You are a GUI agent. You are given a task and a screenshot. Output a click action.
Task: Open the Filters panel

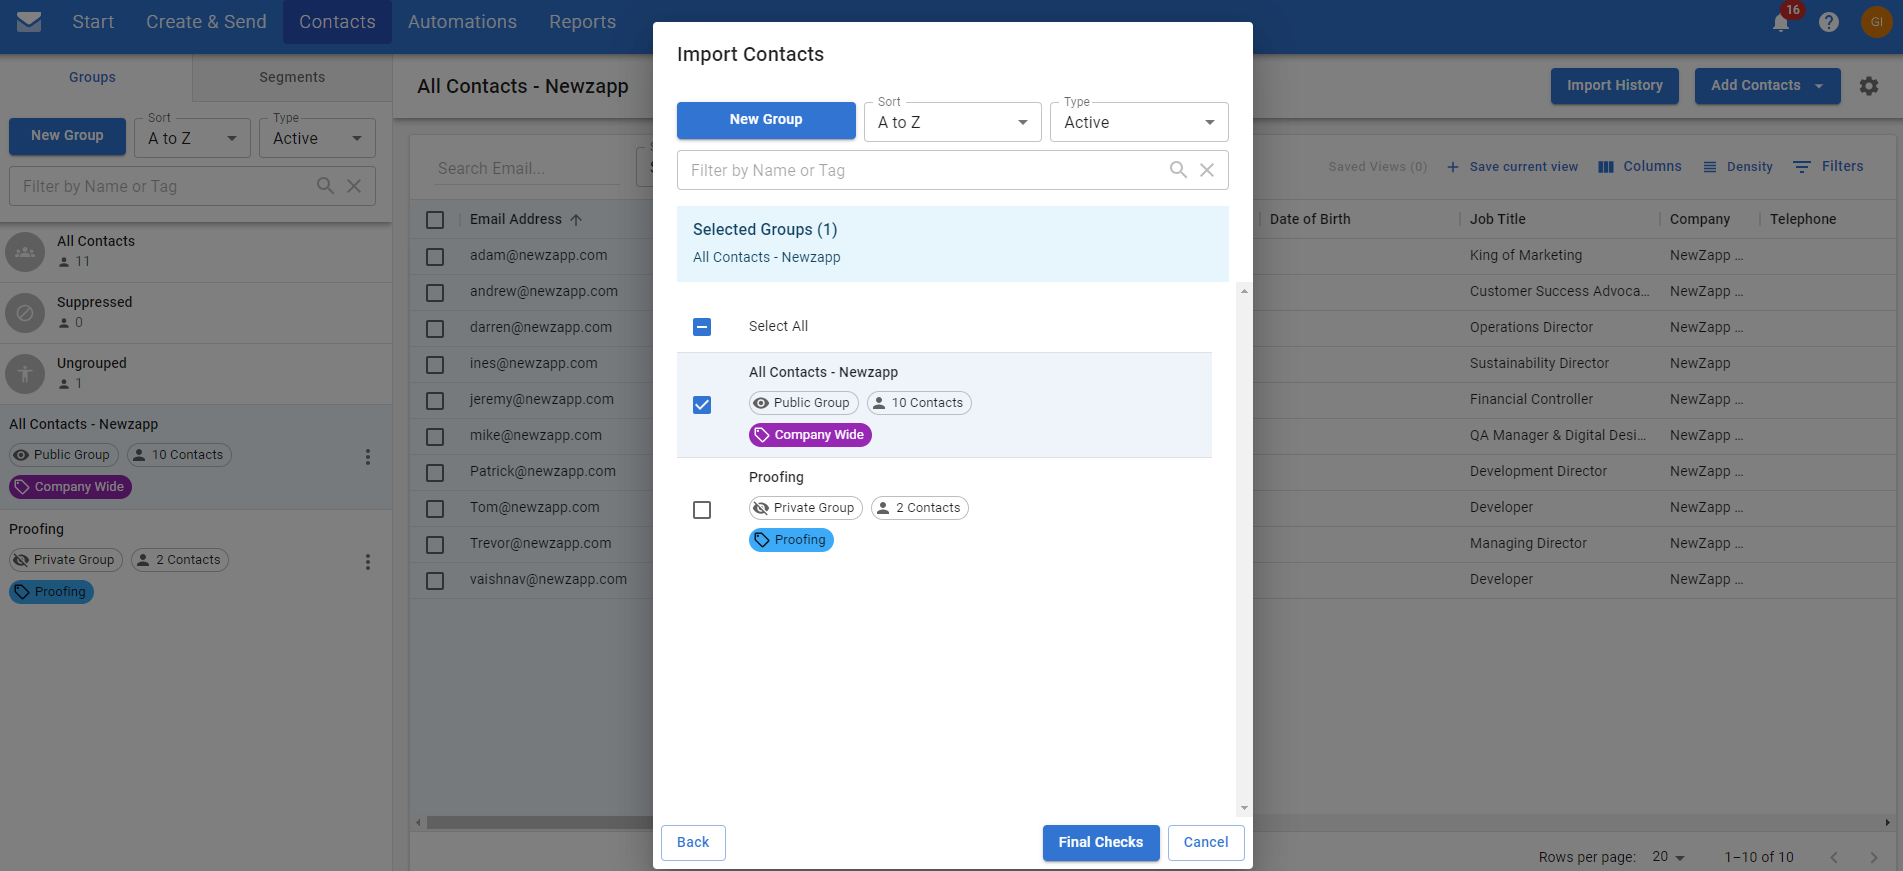[x=1828, y=167]
